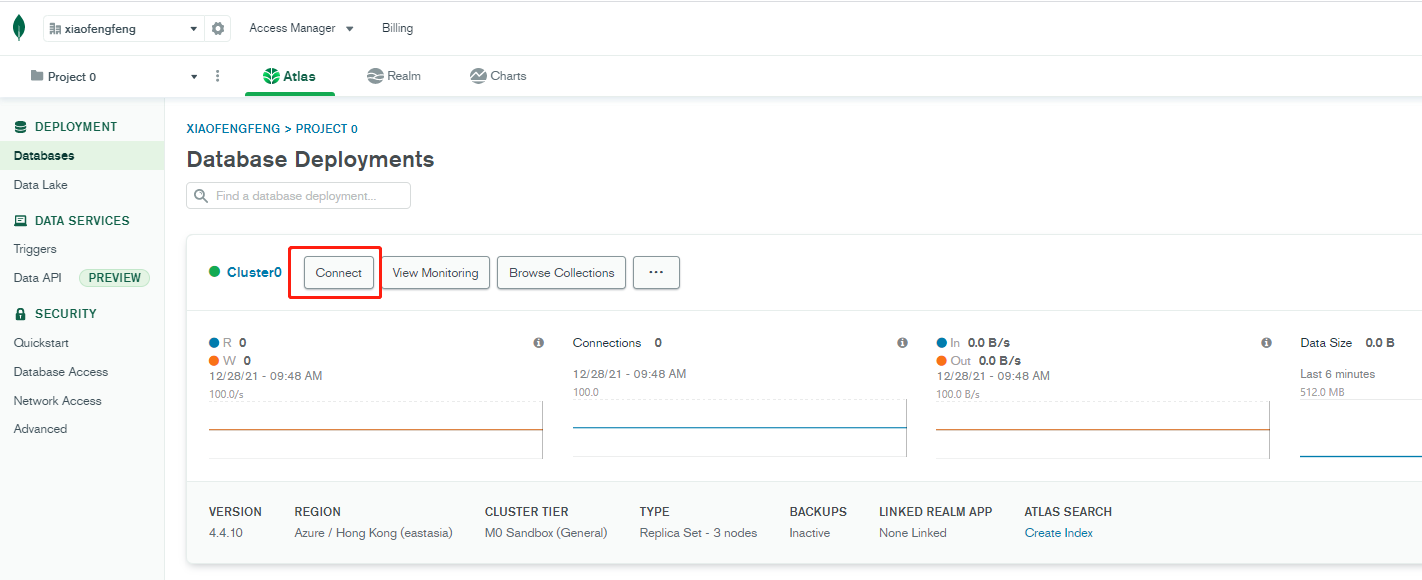This screenshot has height=580, width=1422.
Task: Click the Data Services section icon
Action: 21,221
